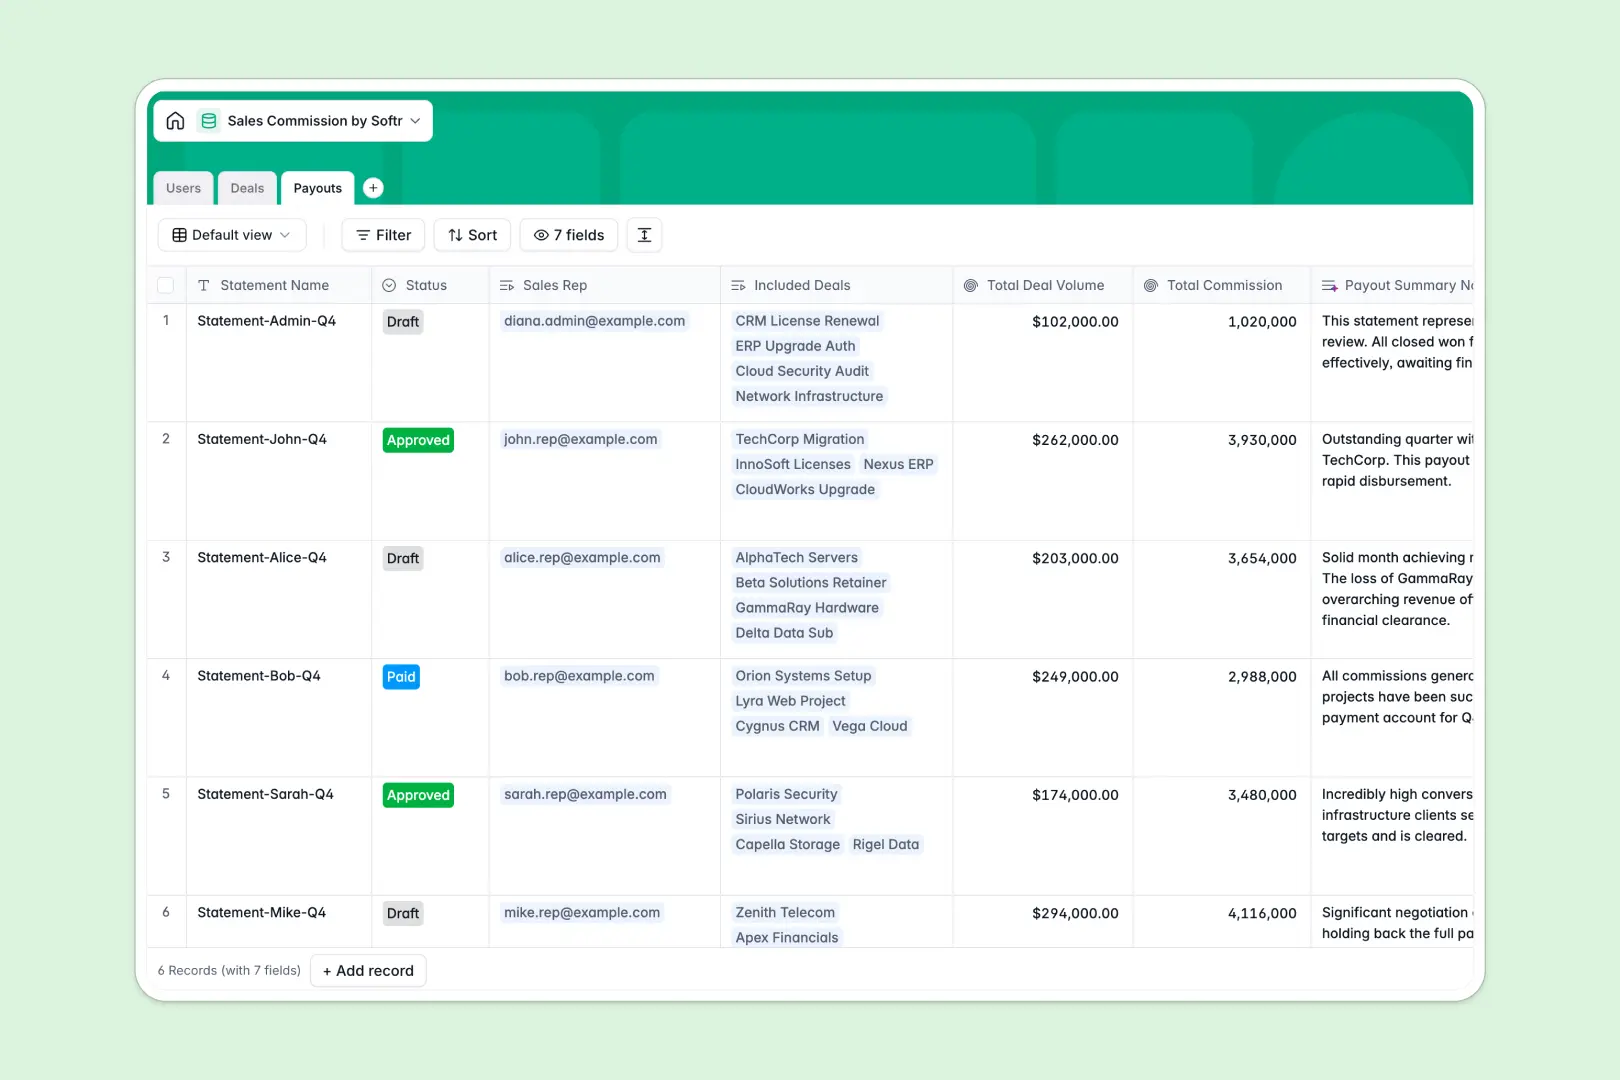Click the eye icon on 7 fields button
The image size is (1620, 1080).
540,235
